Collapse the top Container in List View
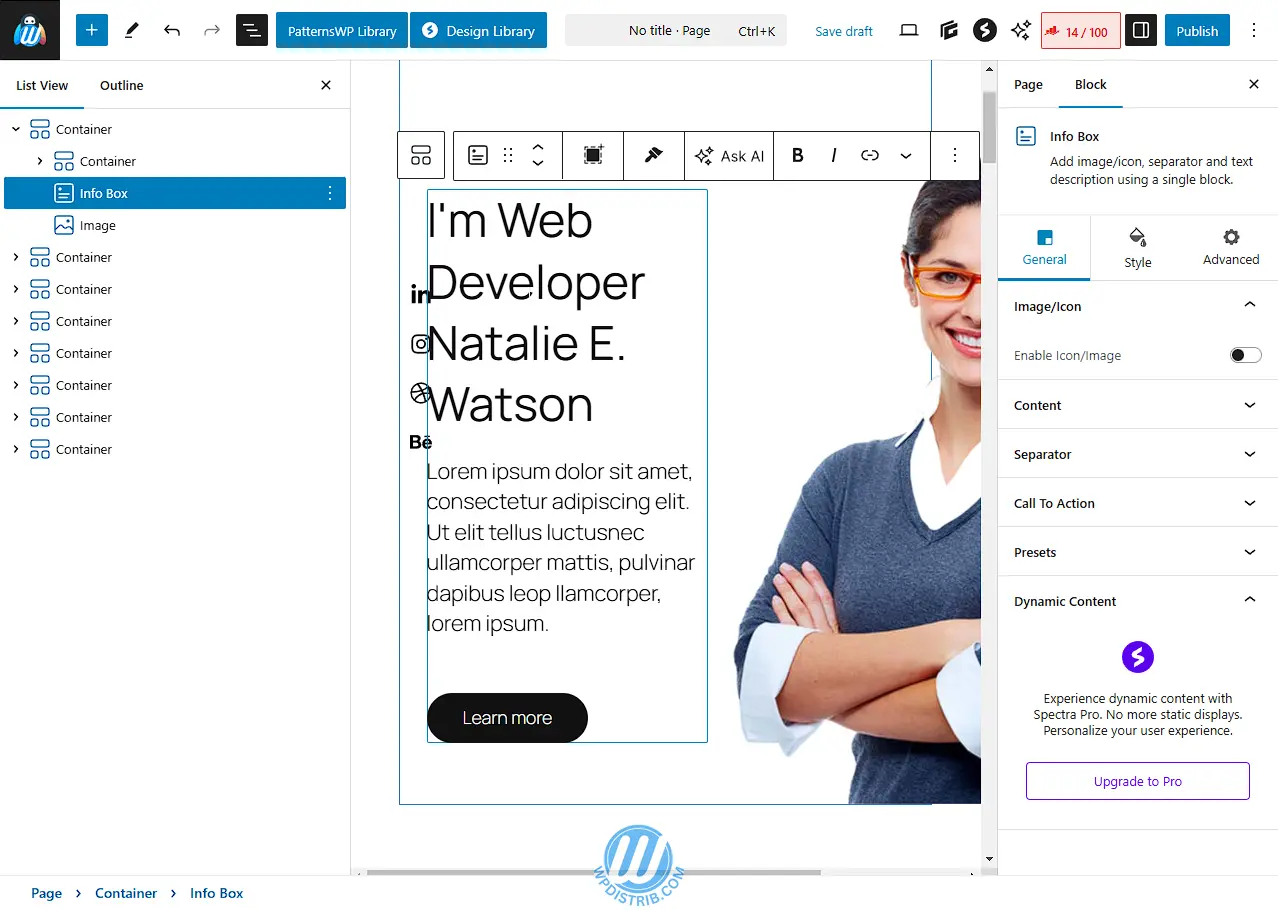Viewport: 1278px width, 910px height. (x=16, y=129)
